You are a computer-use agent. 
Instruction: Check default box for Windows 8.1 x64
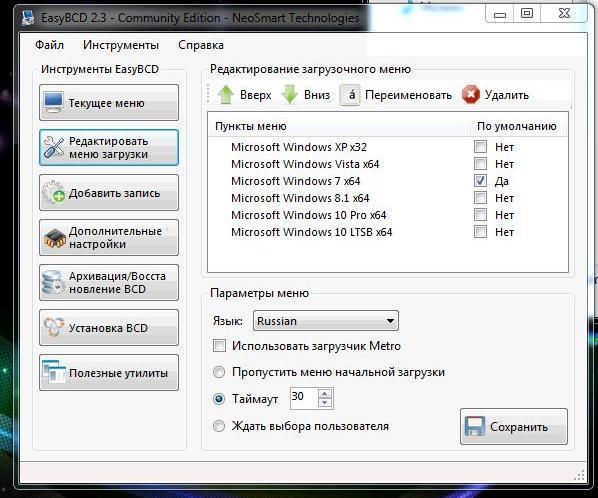click(480, 198)
